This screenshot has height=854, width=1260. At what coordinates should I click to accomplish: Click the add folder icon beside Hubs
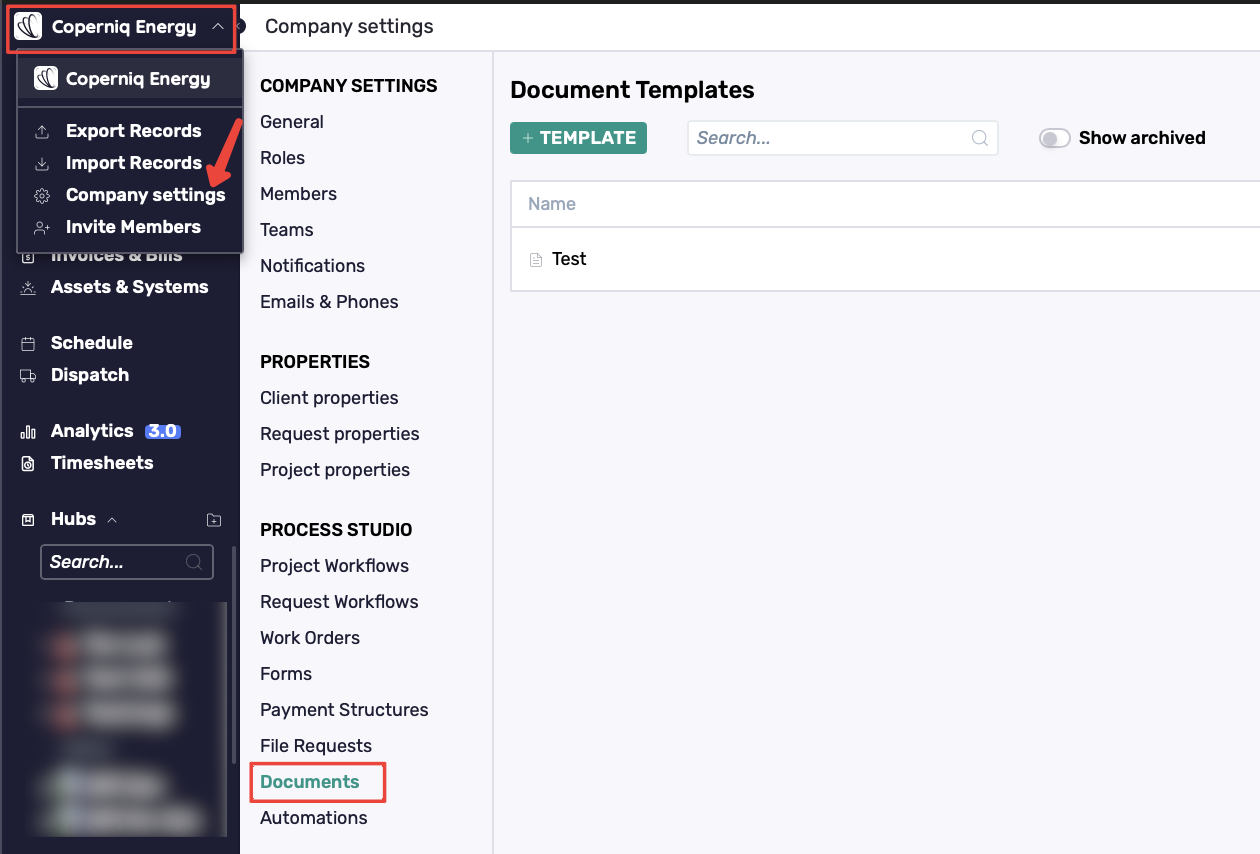pyautogui.click(x=213, y=519)
